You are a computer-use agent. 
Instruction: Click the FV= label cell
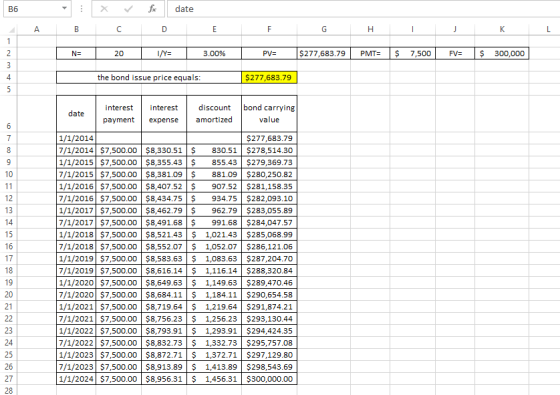[x=455, y=54]
